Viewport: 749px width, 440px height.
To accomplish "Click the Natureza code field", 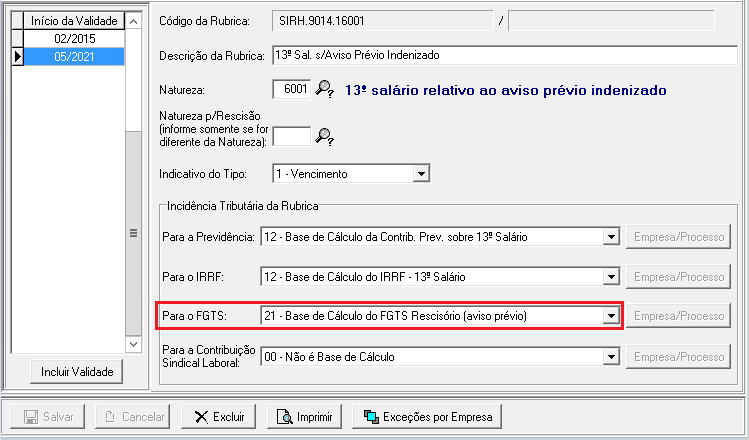I will 291,90.
